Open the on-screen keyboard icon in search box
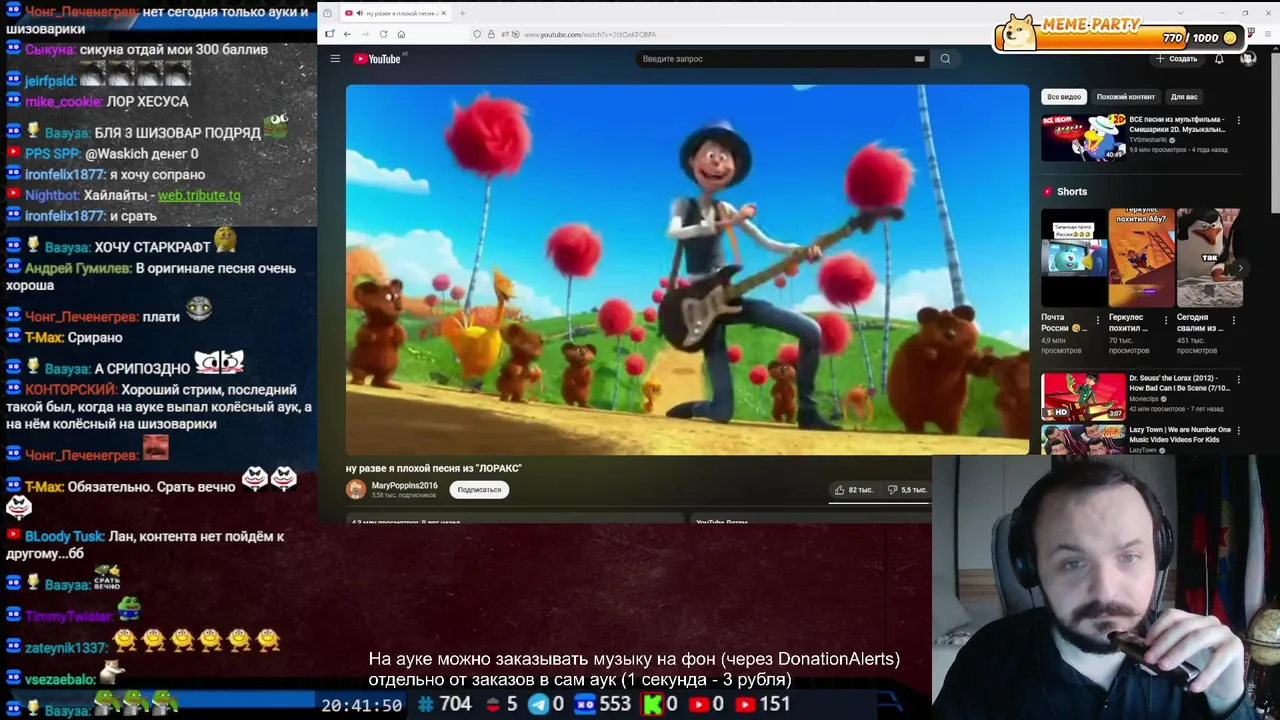Image resolution: width=1280 pixels, height=720 pixels. [x=919, y=59]
